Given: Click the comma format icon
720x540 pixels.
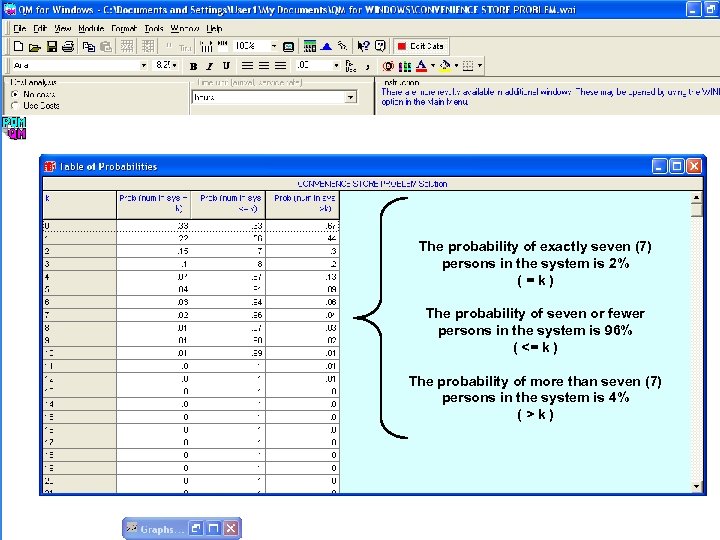Looking at the screenshot, I should 367,67.
